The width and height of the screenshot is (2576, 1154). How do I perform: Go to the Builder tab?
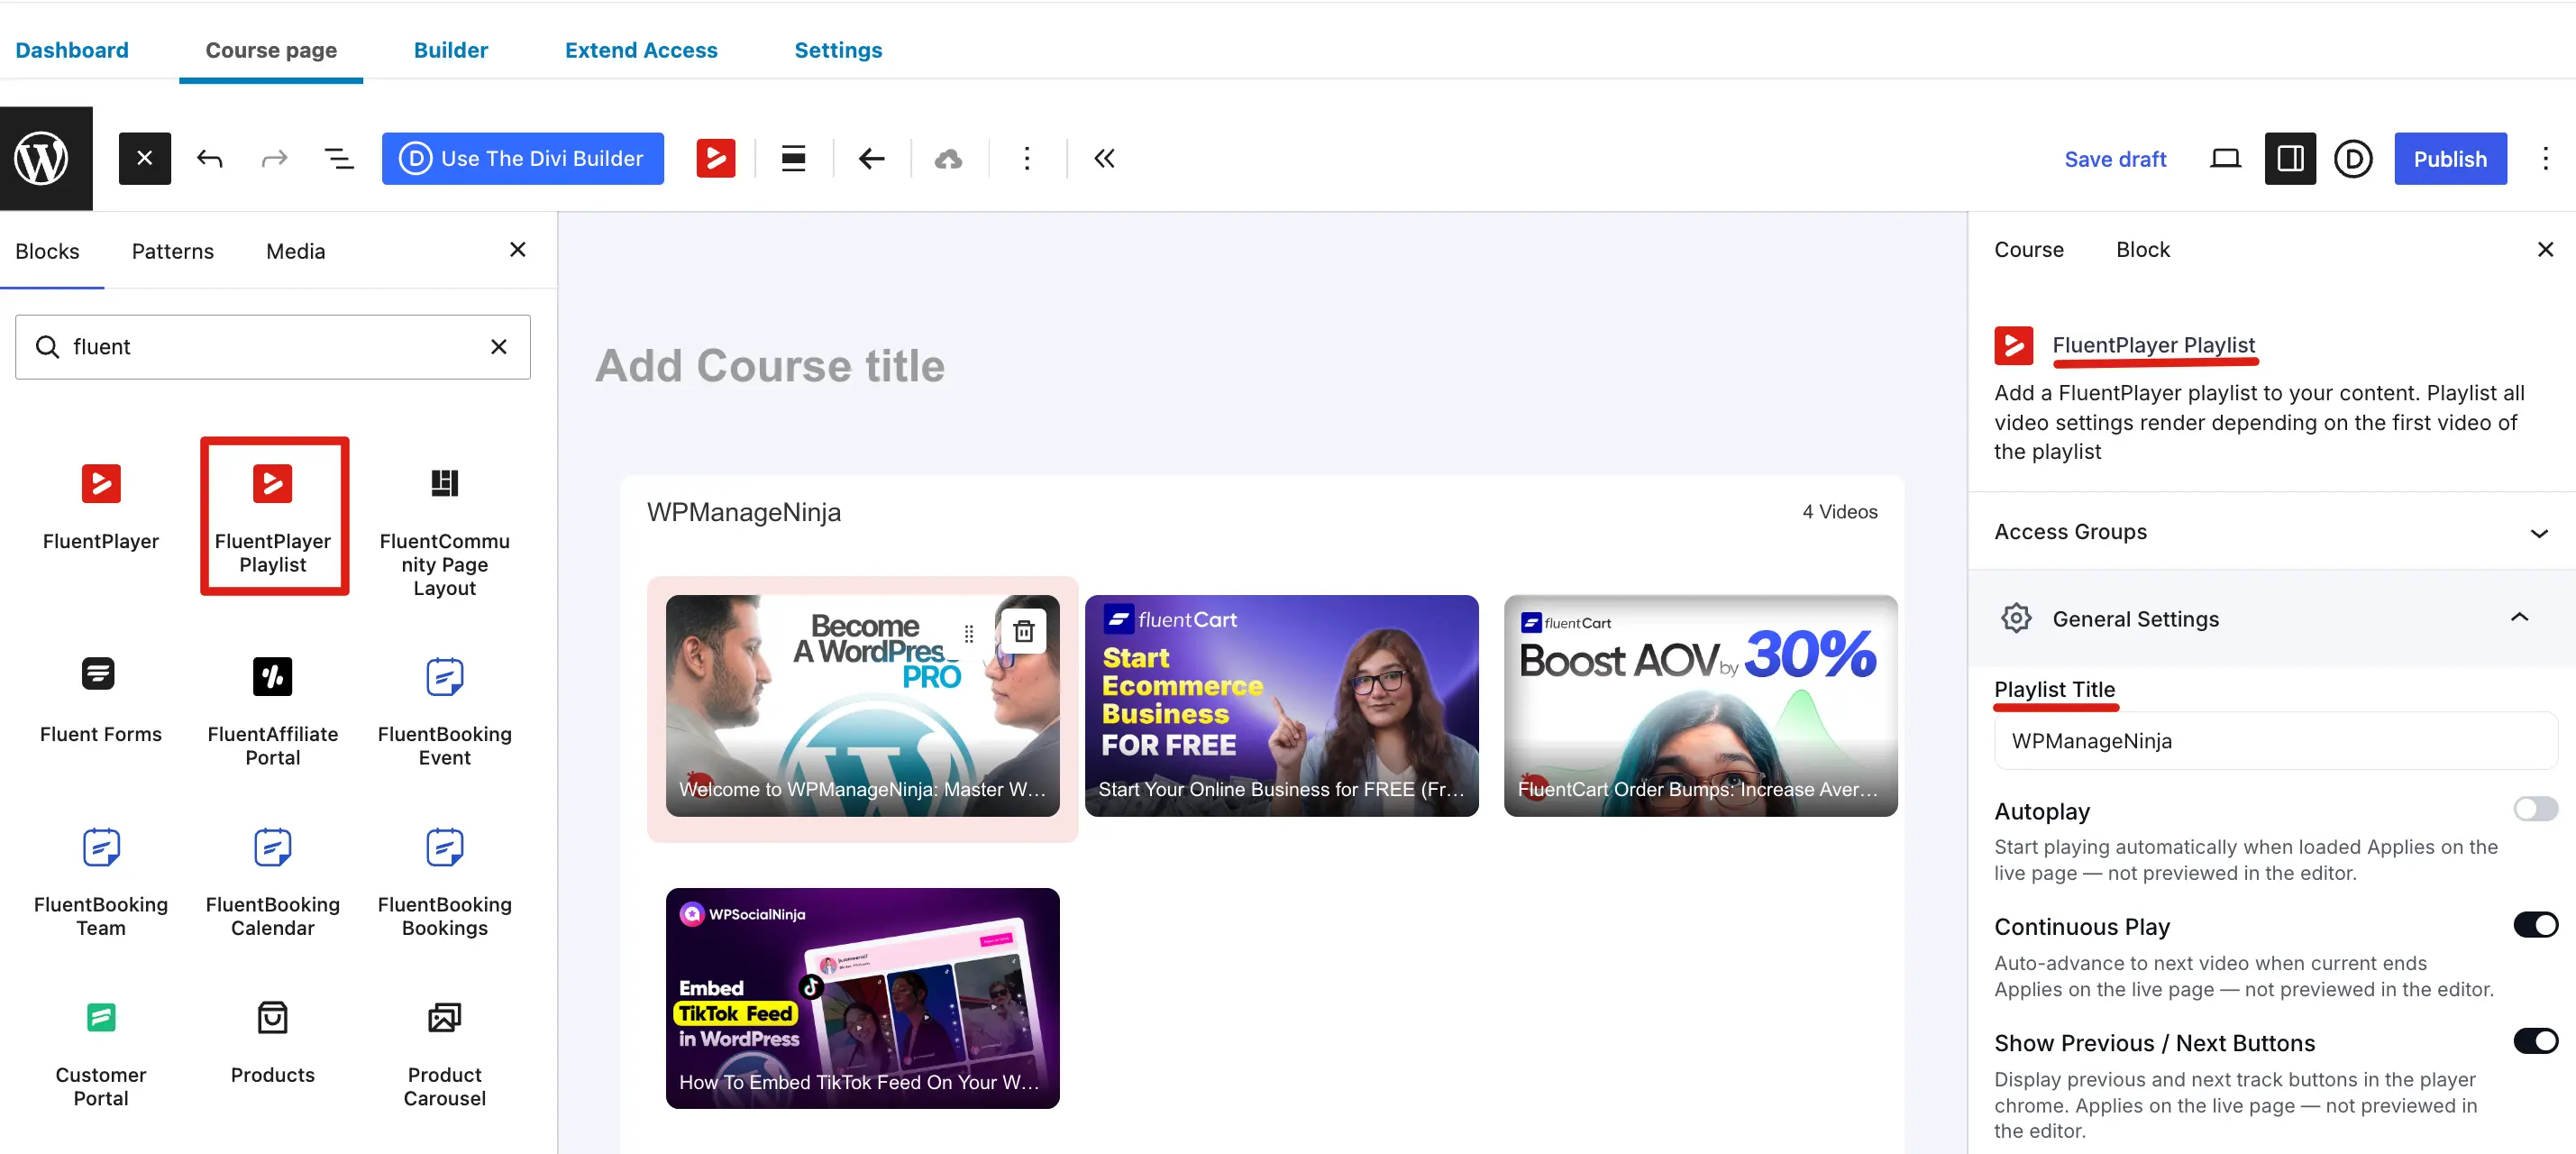(x=451, y=50)
